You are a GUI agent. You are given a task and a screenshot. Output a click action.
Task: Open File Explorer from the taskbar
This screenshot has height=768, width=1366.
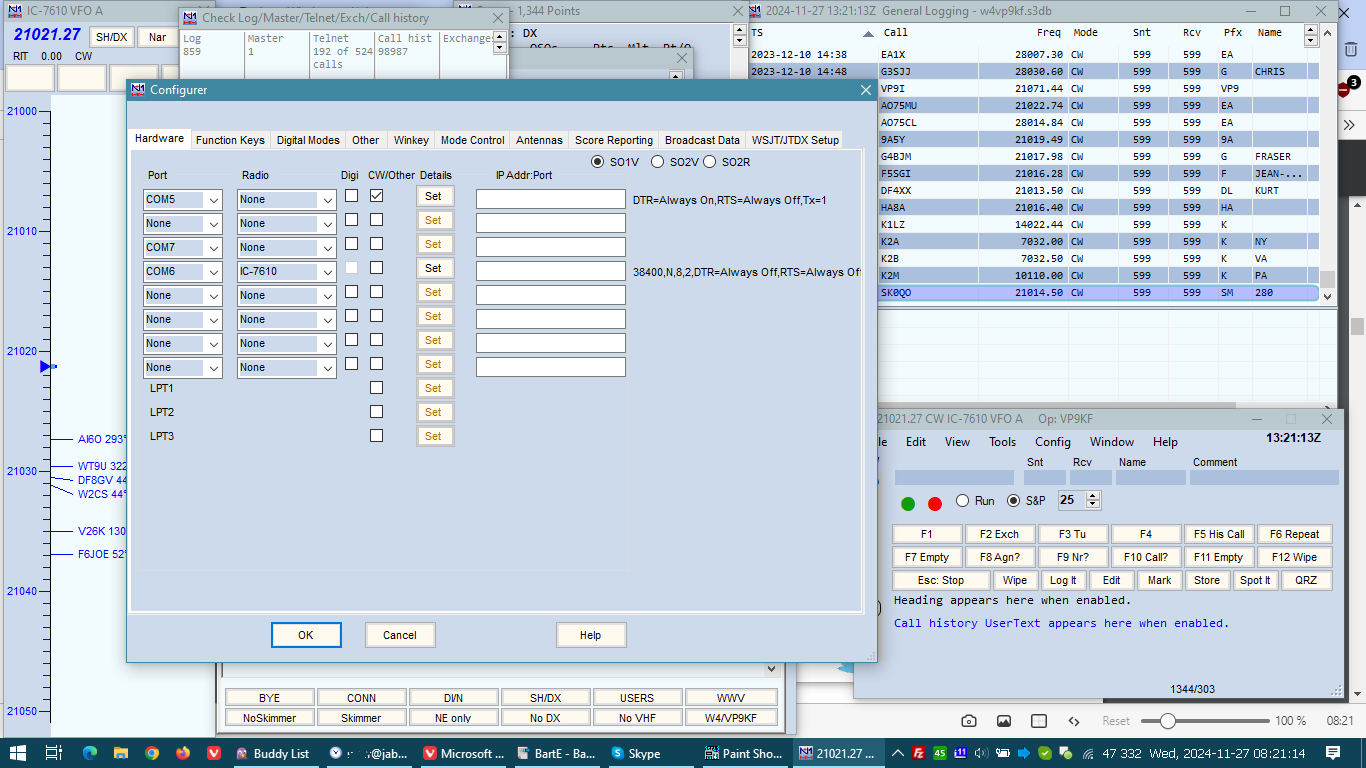pyautogui.click(x=120, y=753)
